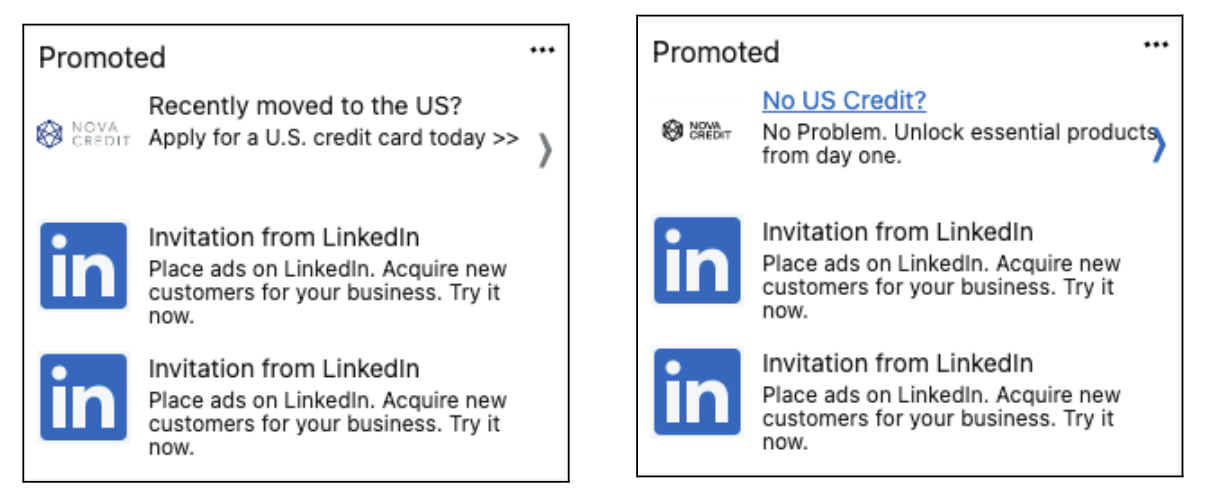The height and width of the screenshot is (502, 1212).
Task: Open the bottom "Invitation from LinkedIn" in the left panel
Action: (284, 369)
